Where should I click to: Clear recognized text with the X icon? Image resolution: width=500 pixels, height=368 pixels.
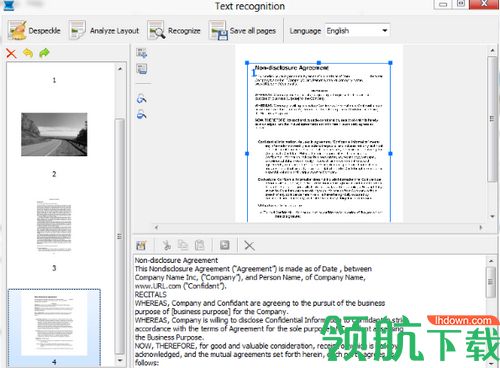click(x=249, y=246)
